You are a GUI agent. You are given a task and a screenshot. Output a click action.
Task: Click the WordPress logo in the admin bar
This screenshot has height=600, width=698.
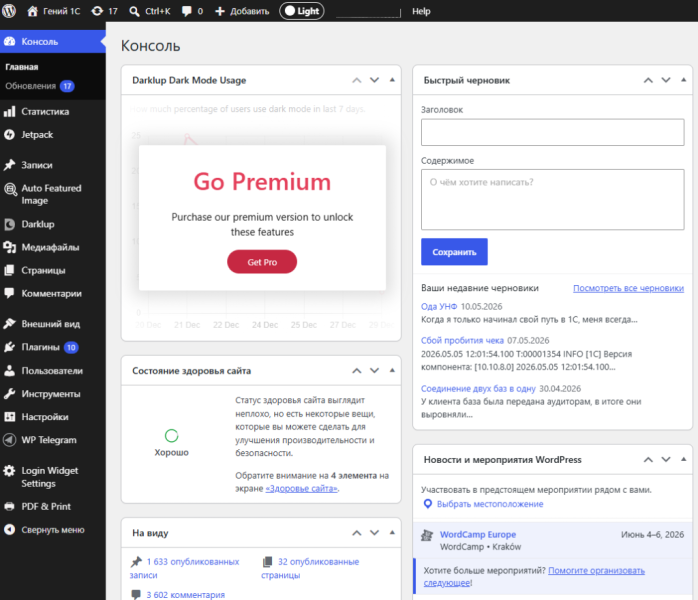point(9,11)
